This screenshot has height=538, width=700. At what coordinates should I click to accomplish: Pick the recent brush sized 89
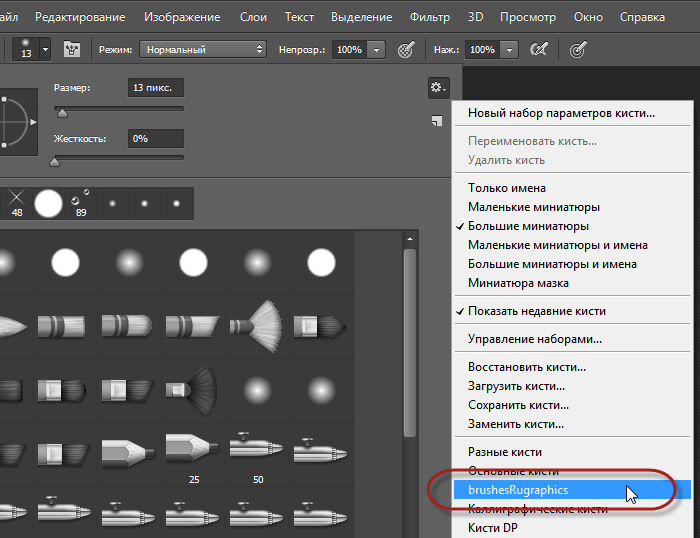(80, 203)
